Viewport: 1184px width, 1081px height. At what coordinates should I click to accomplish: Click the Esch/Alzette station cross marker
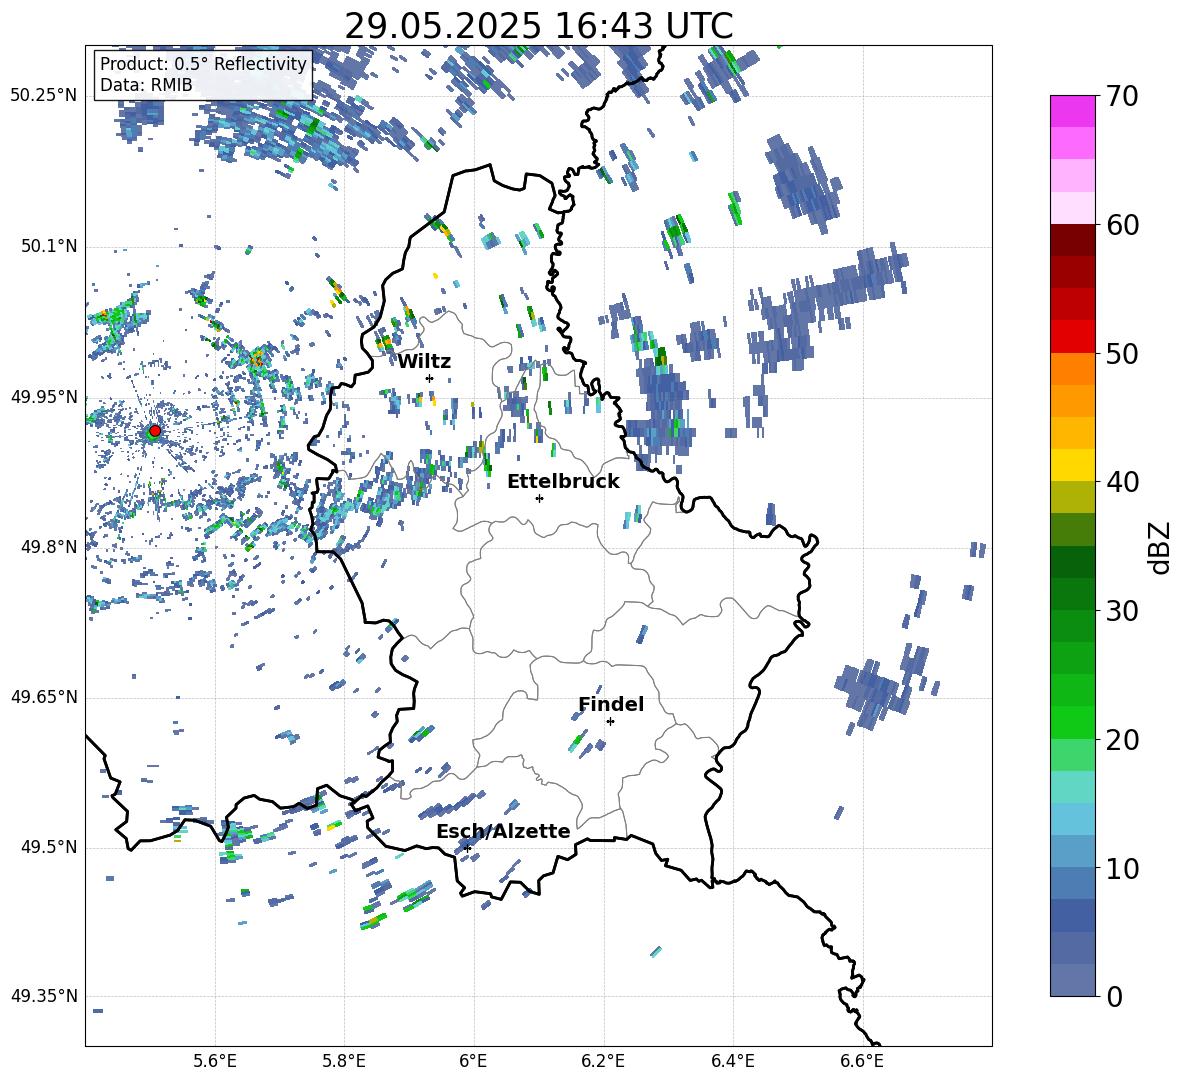(x=467, y=848)
